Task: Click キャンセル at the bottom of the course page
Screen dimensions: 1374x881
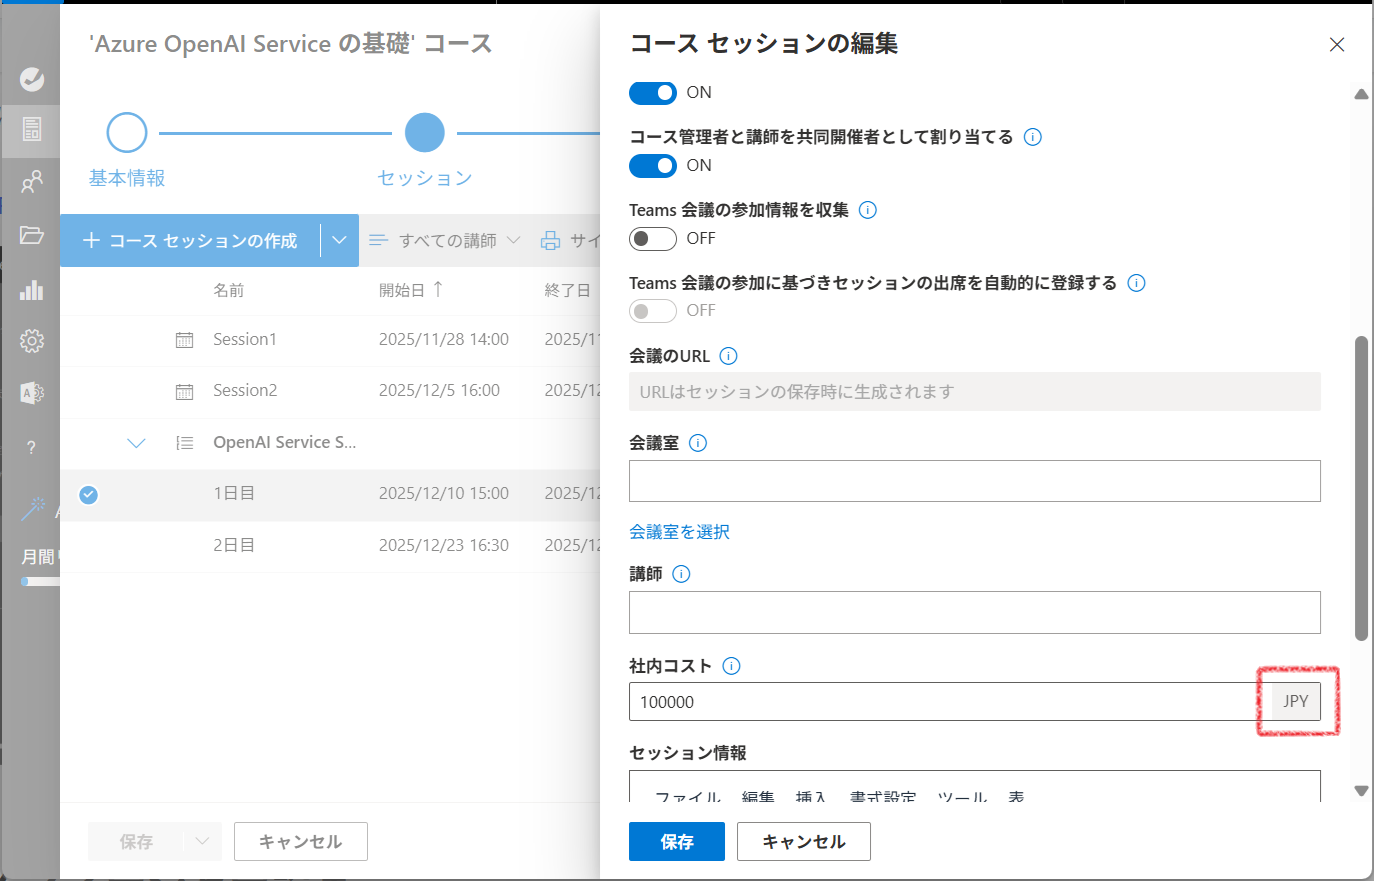Action: click(x=301, y=842)
